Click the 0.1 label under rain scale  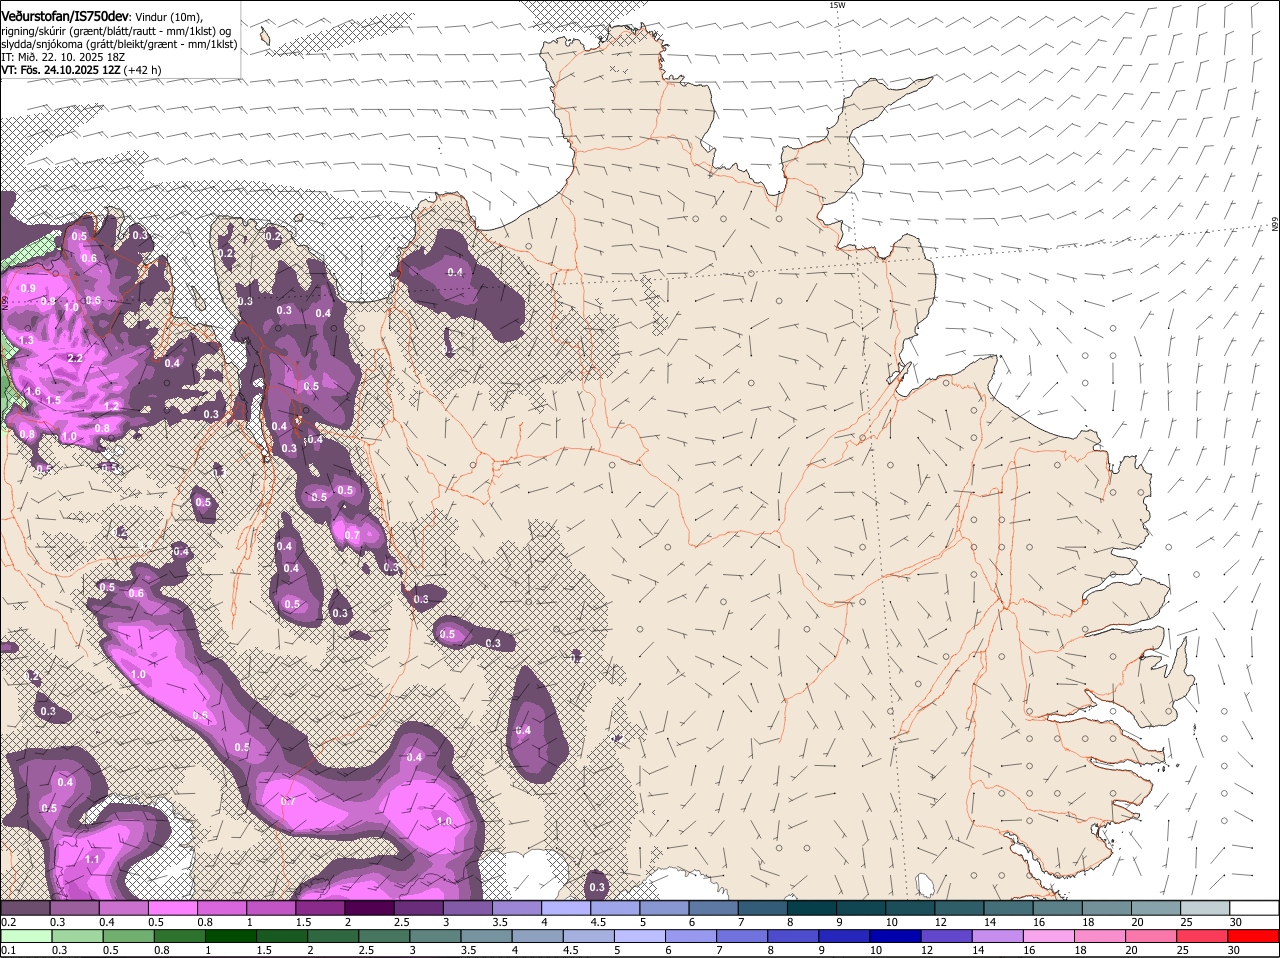[8, 950]
